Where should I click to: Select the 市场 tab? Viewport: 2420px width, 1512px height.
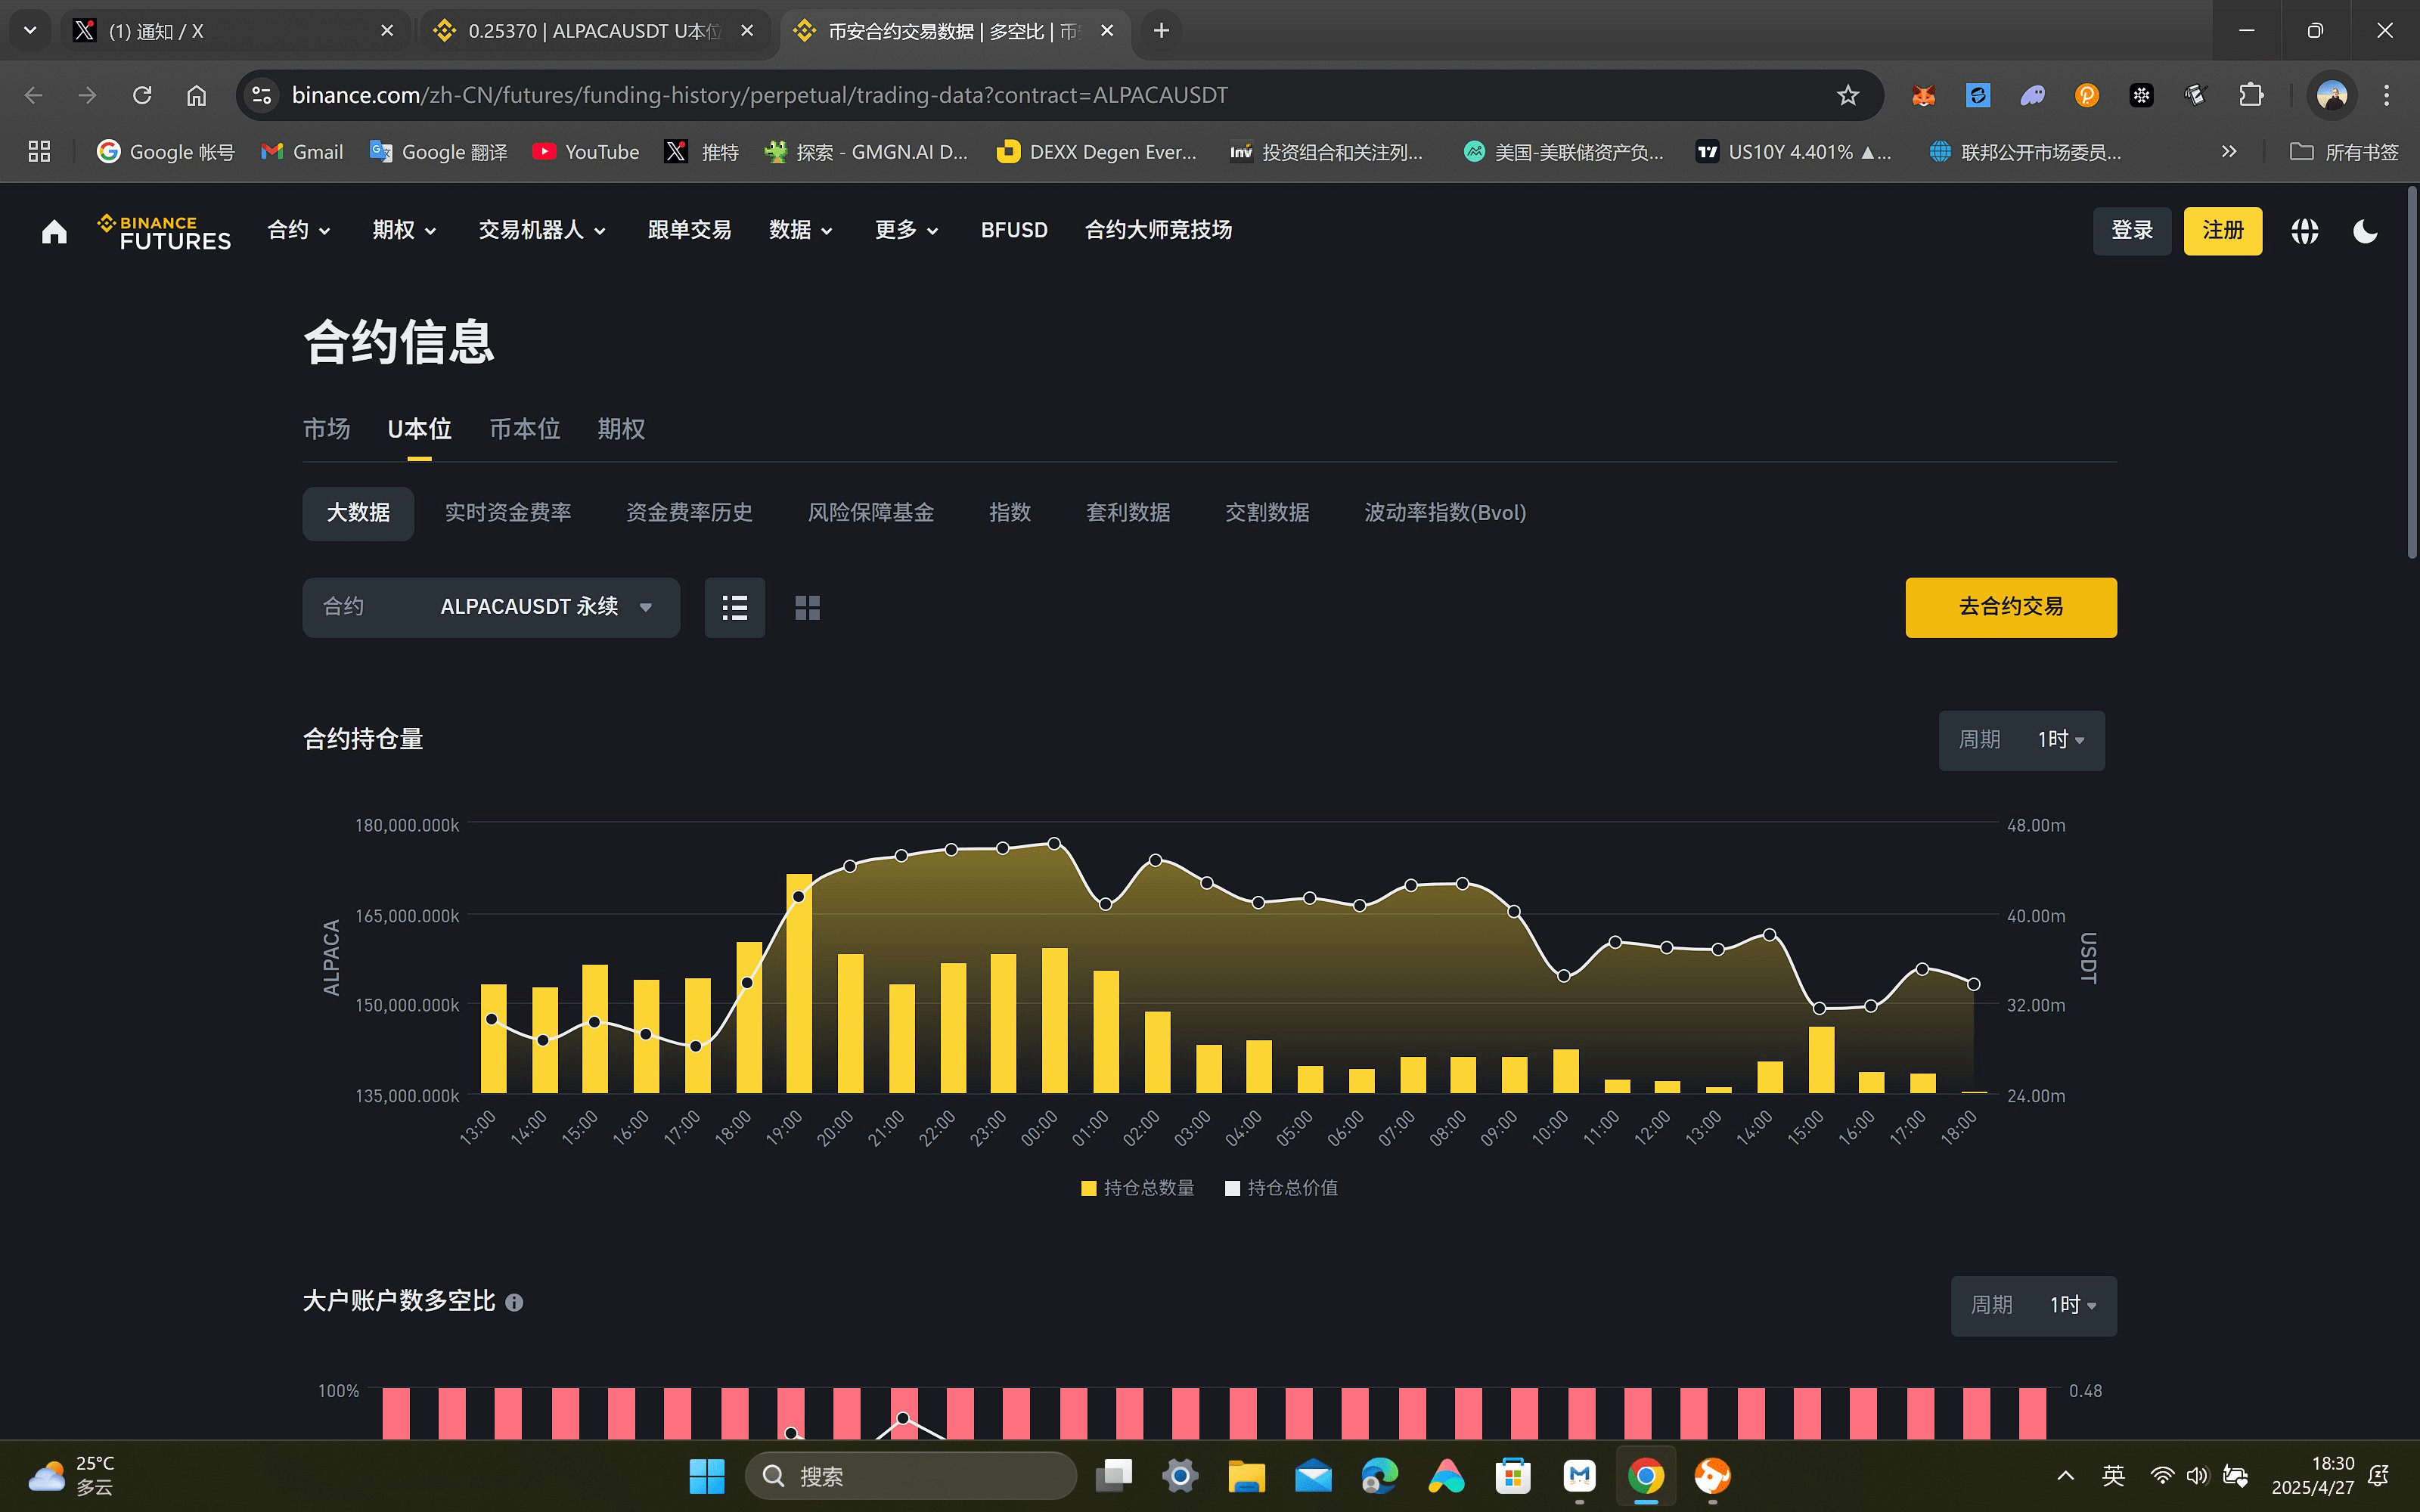tap(327, 429)
